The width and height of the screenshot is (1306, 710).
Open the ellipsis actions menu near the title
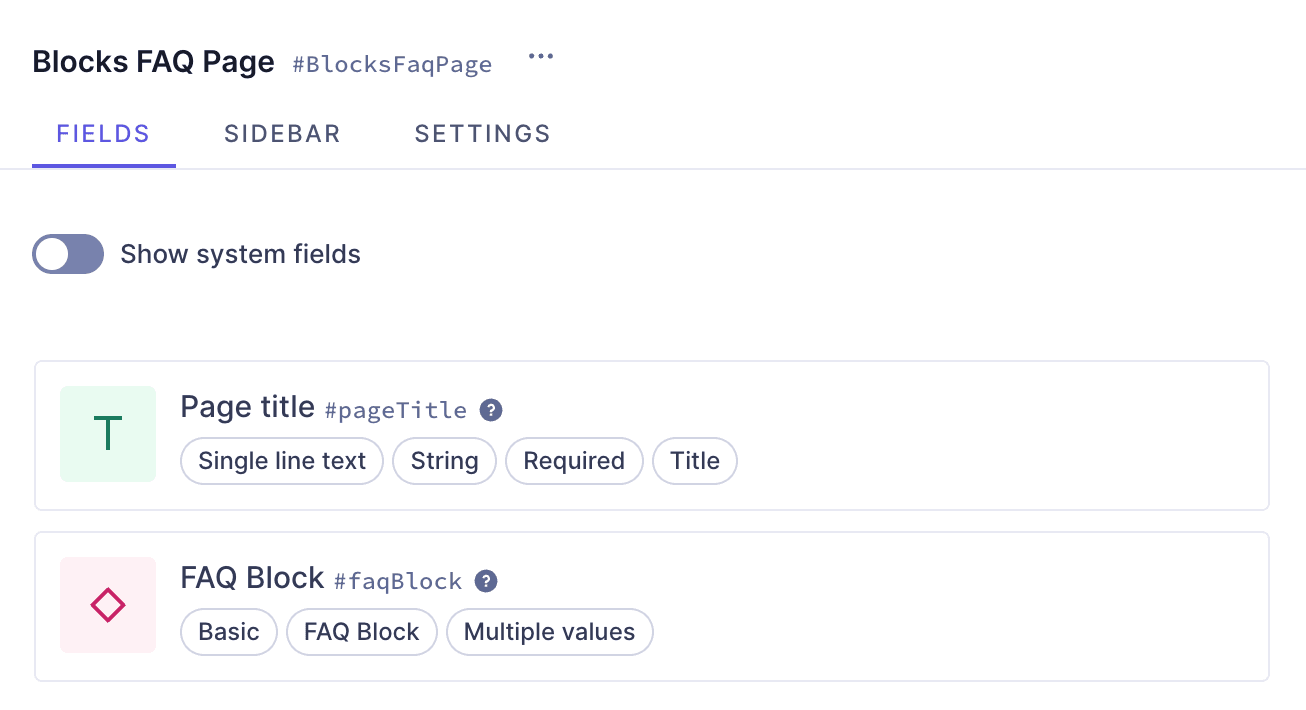[x=540, y=56]
